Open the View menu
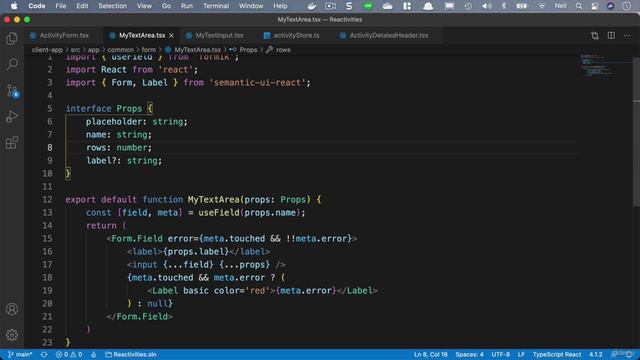The image size is (640, 360). (x=144, y=6)
